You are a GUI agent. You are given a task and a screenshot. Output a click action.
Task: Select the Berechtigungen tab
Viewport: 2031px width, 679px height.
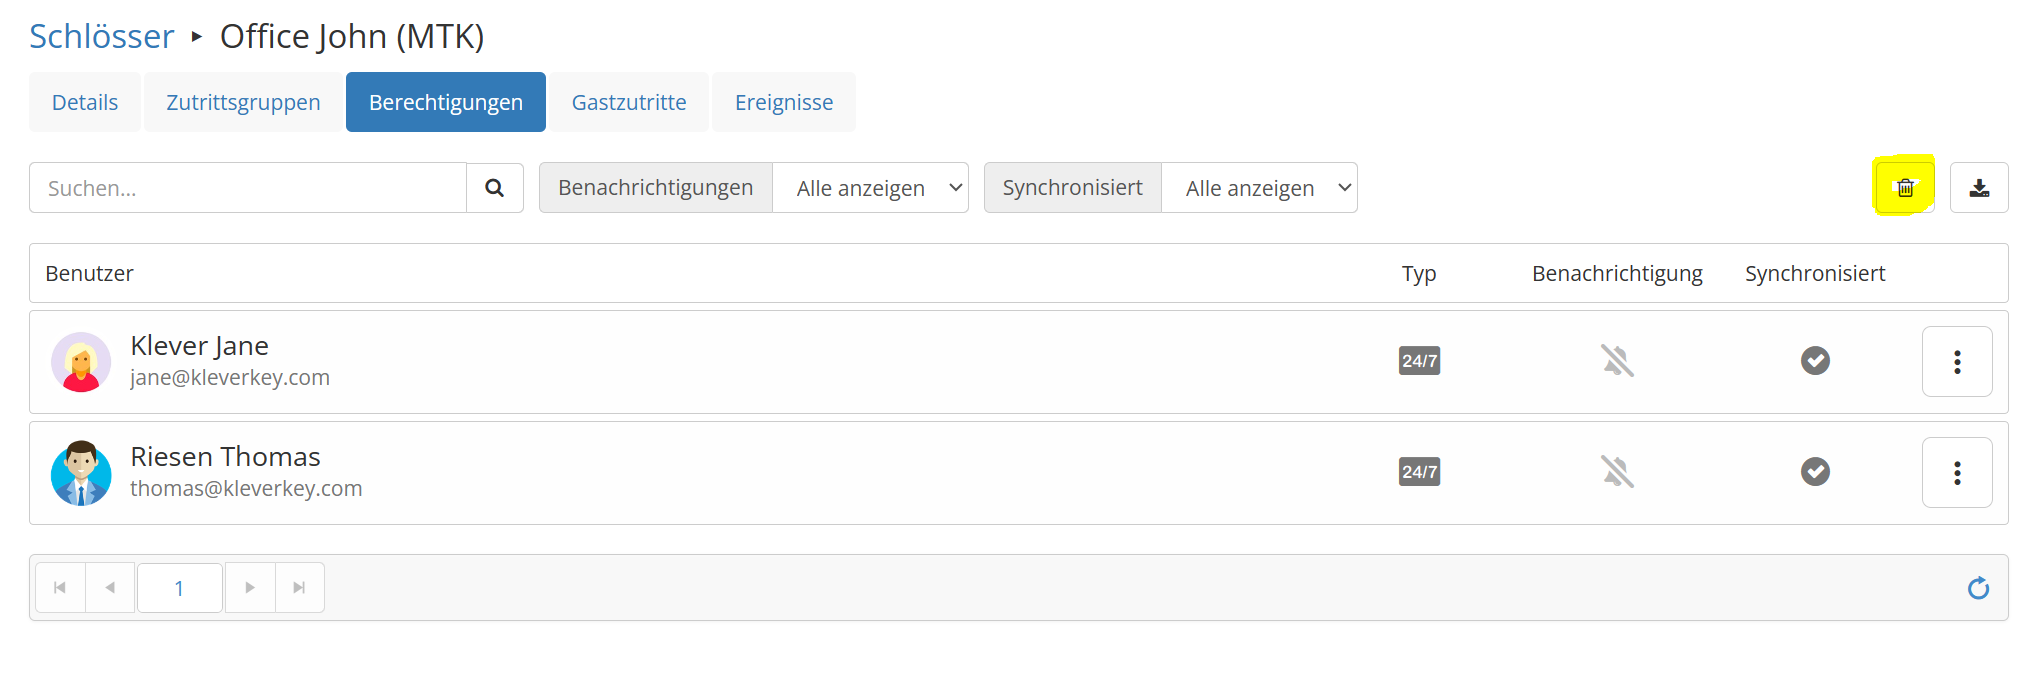(446, 102)
